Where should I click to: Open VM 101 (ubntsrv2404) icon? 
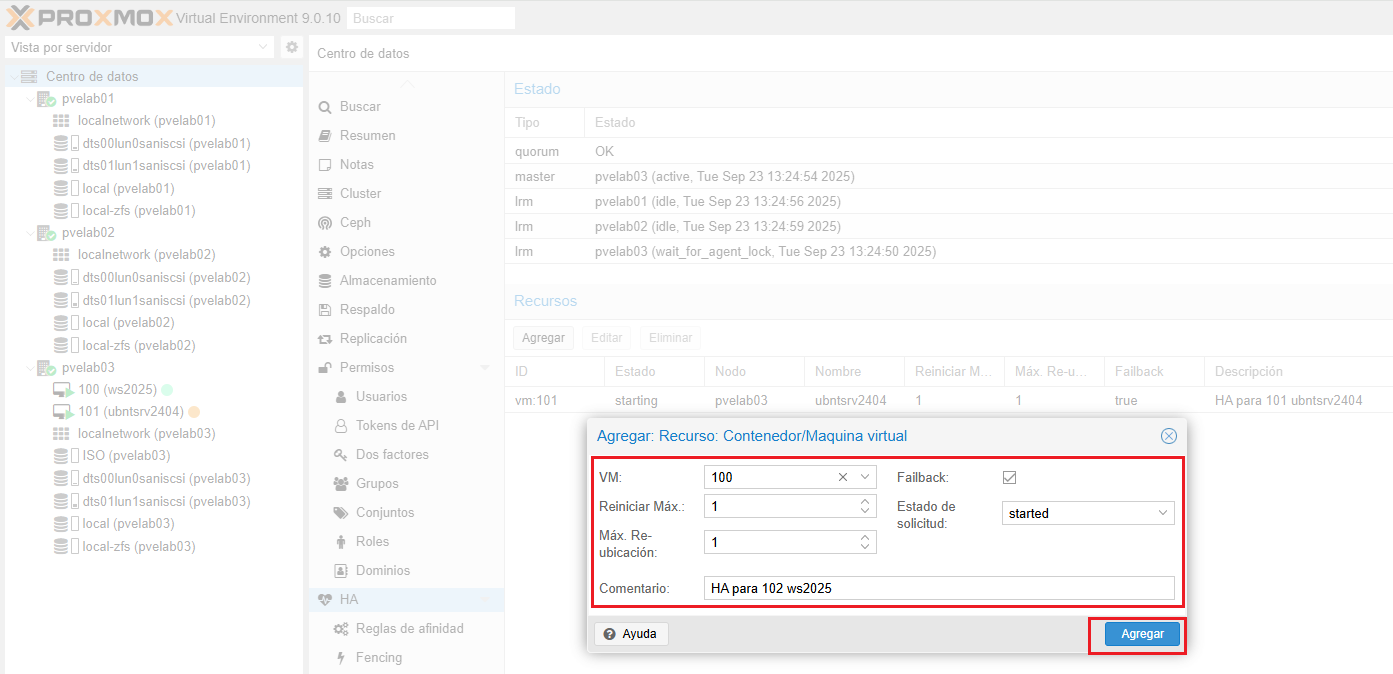pyautogui.click(x=62, y=412)
